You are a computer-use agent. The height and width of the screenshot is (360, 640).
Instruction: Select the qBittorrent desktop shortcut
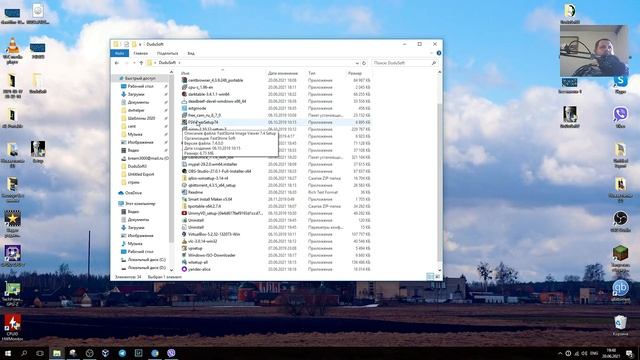(x=620, y=291)
